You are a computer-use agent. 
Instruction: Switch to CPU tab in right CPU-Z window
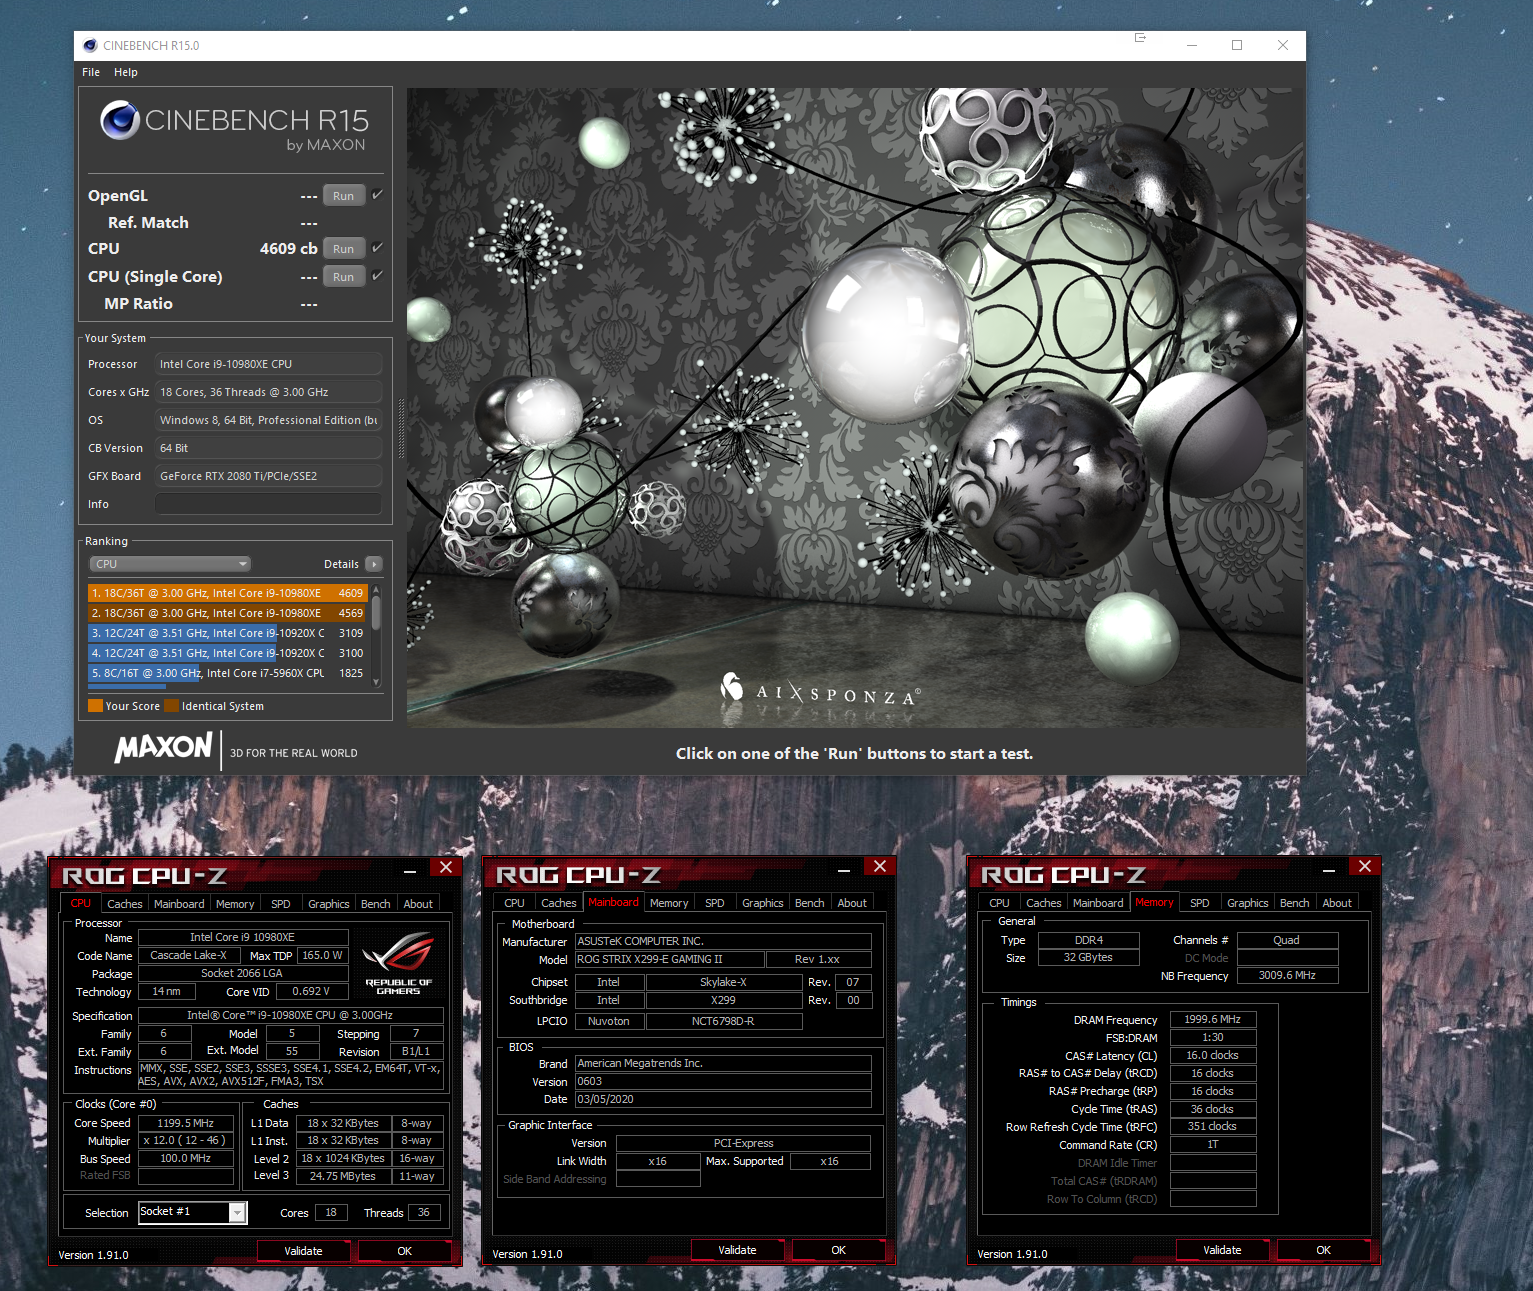click(x=1000, y=903)
